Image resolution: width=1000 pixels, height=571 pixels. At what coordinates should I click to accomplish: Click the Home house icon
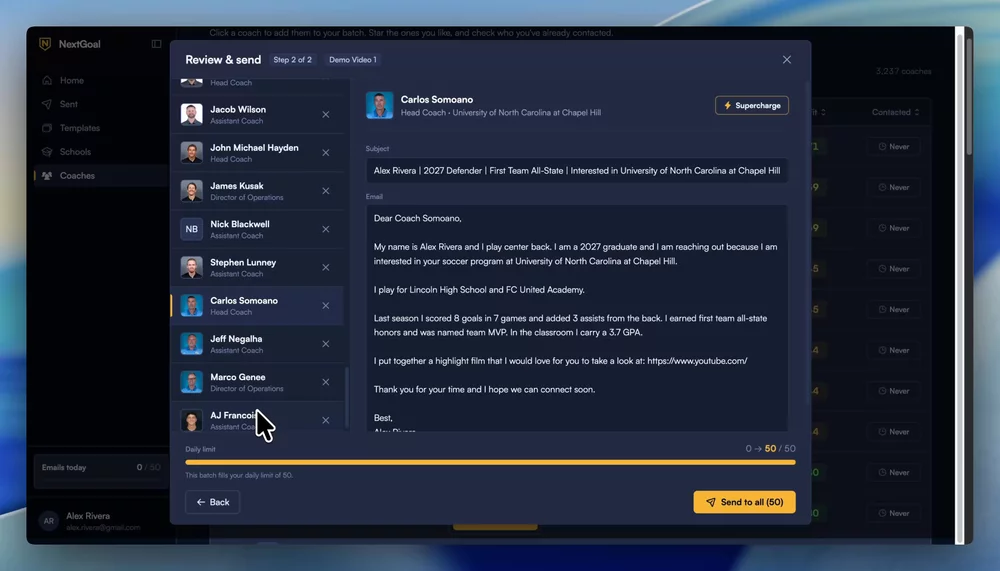(47, 80)
